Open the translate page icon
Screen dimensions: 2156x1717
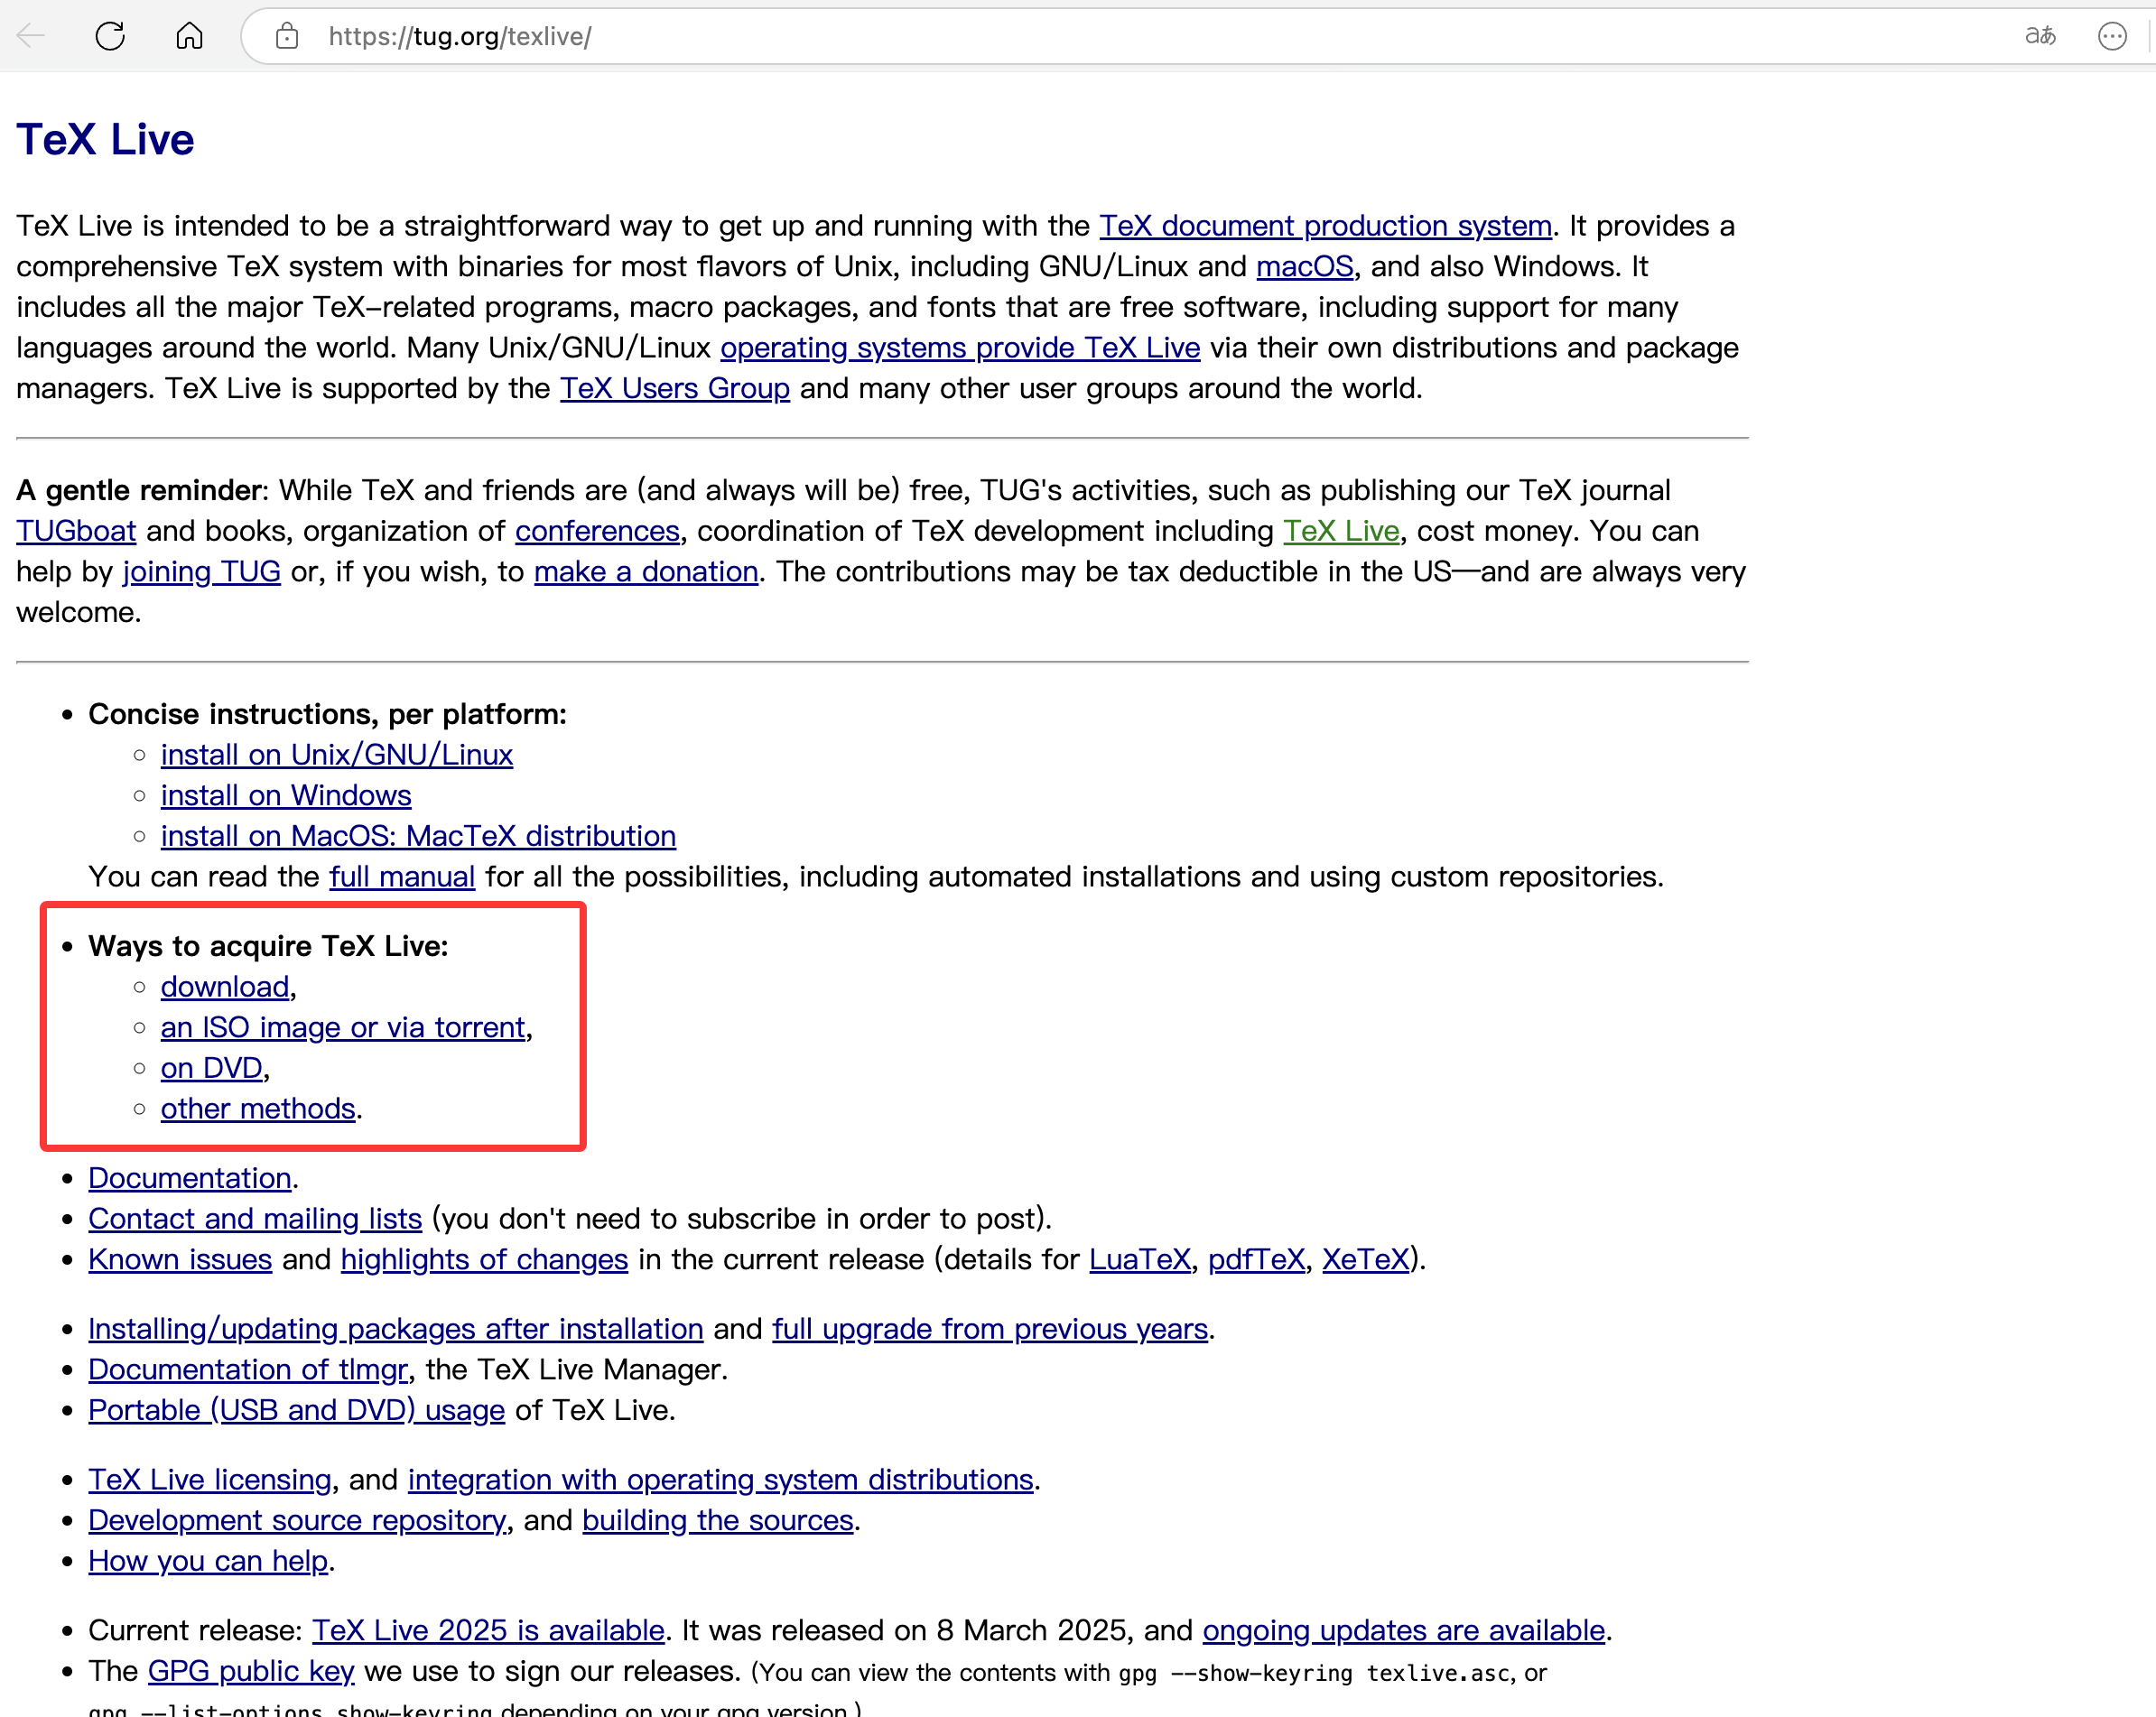(2039, 37)
